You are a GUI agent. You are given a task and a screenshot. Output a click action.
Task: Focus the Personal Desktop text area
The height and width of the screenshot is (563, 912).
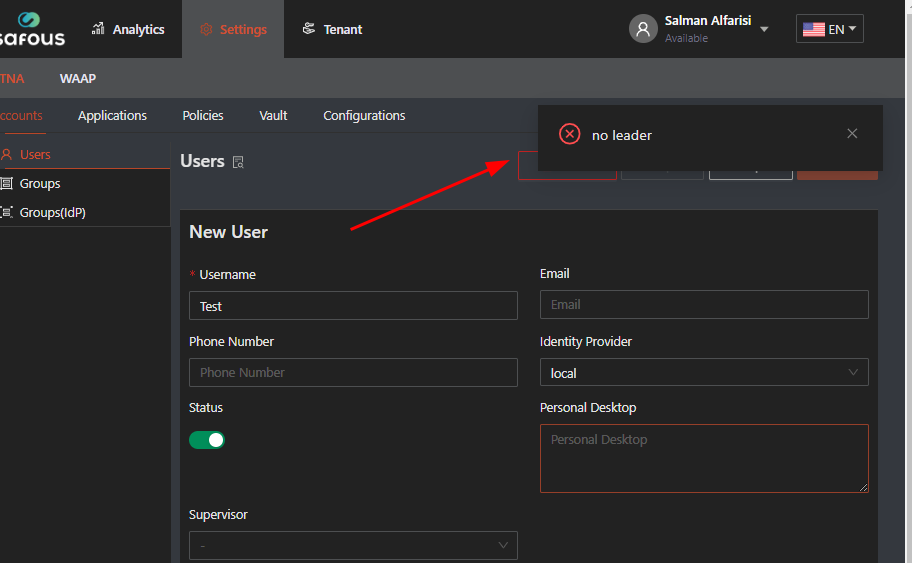pyautogui.click(x=704, y=458)
